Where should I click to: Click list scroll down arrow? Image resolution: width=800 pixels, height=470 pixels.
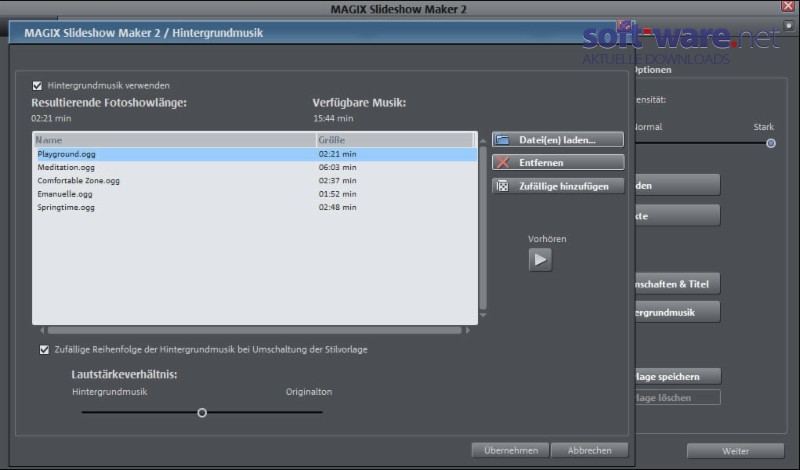(483, 315)
